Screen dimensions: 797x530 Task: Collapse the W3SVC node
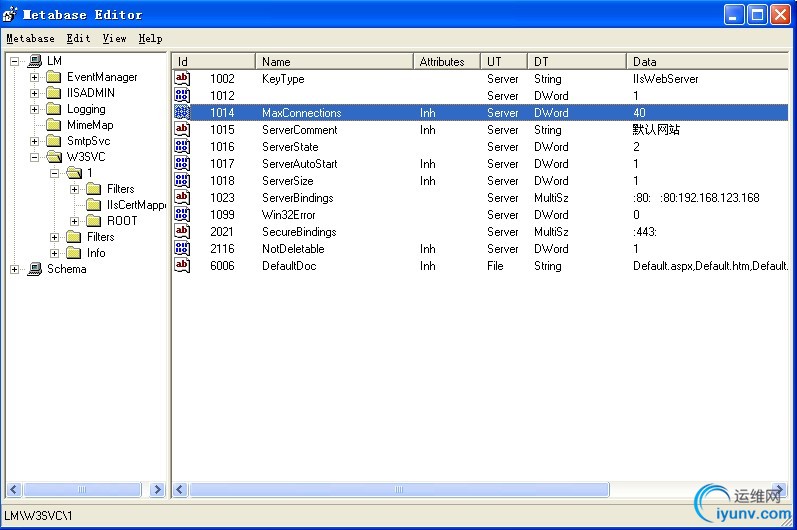point(35,158)
